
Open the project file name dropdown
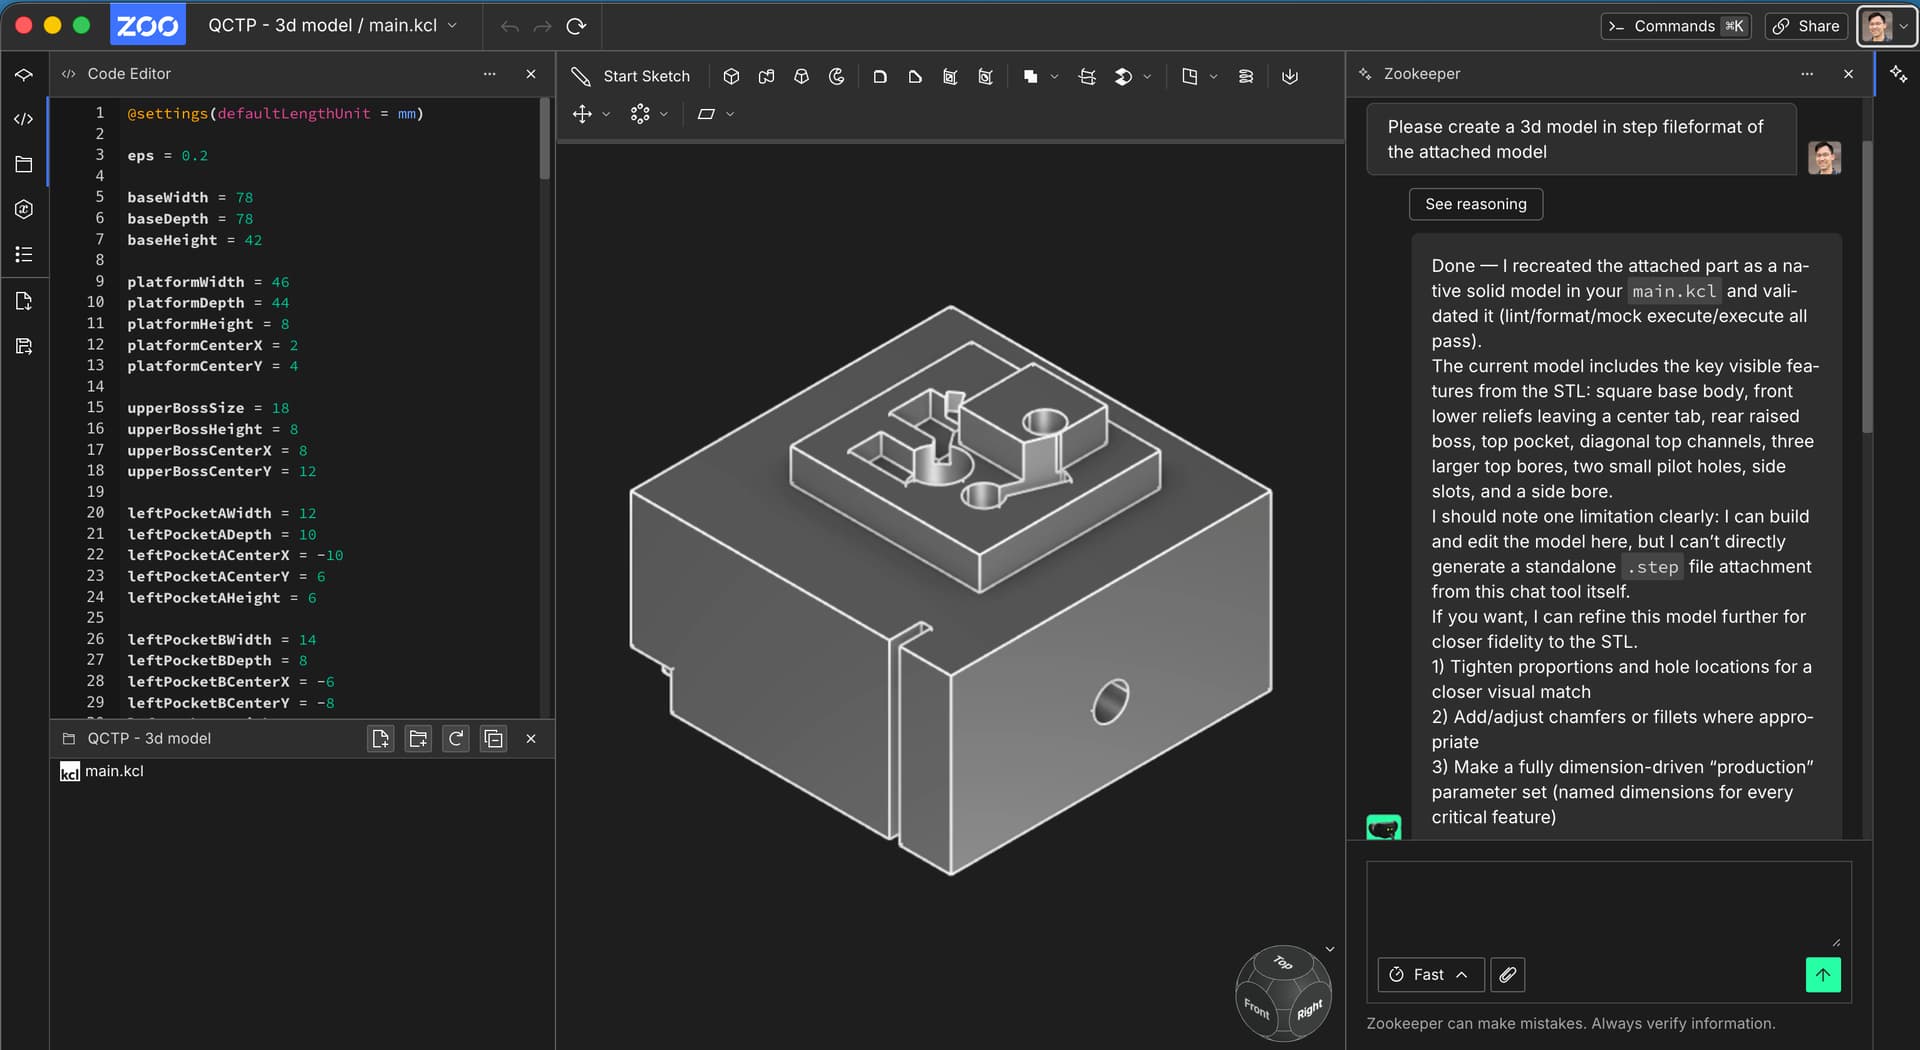[x=452, y=26]
